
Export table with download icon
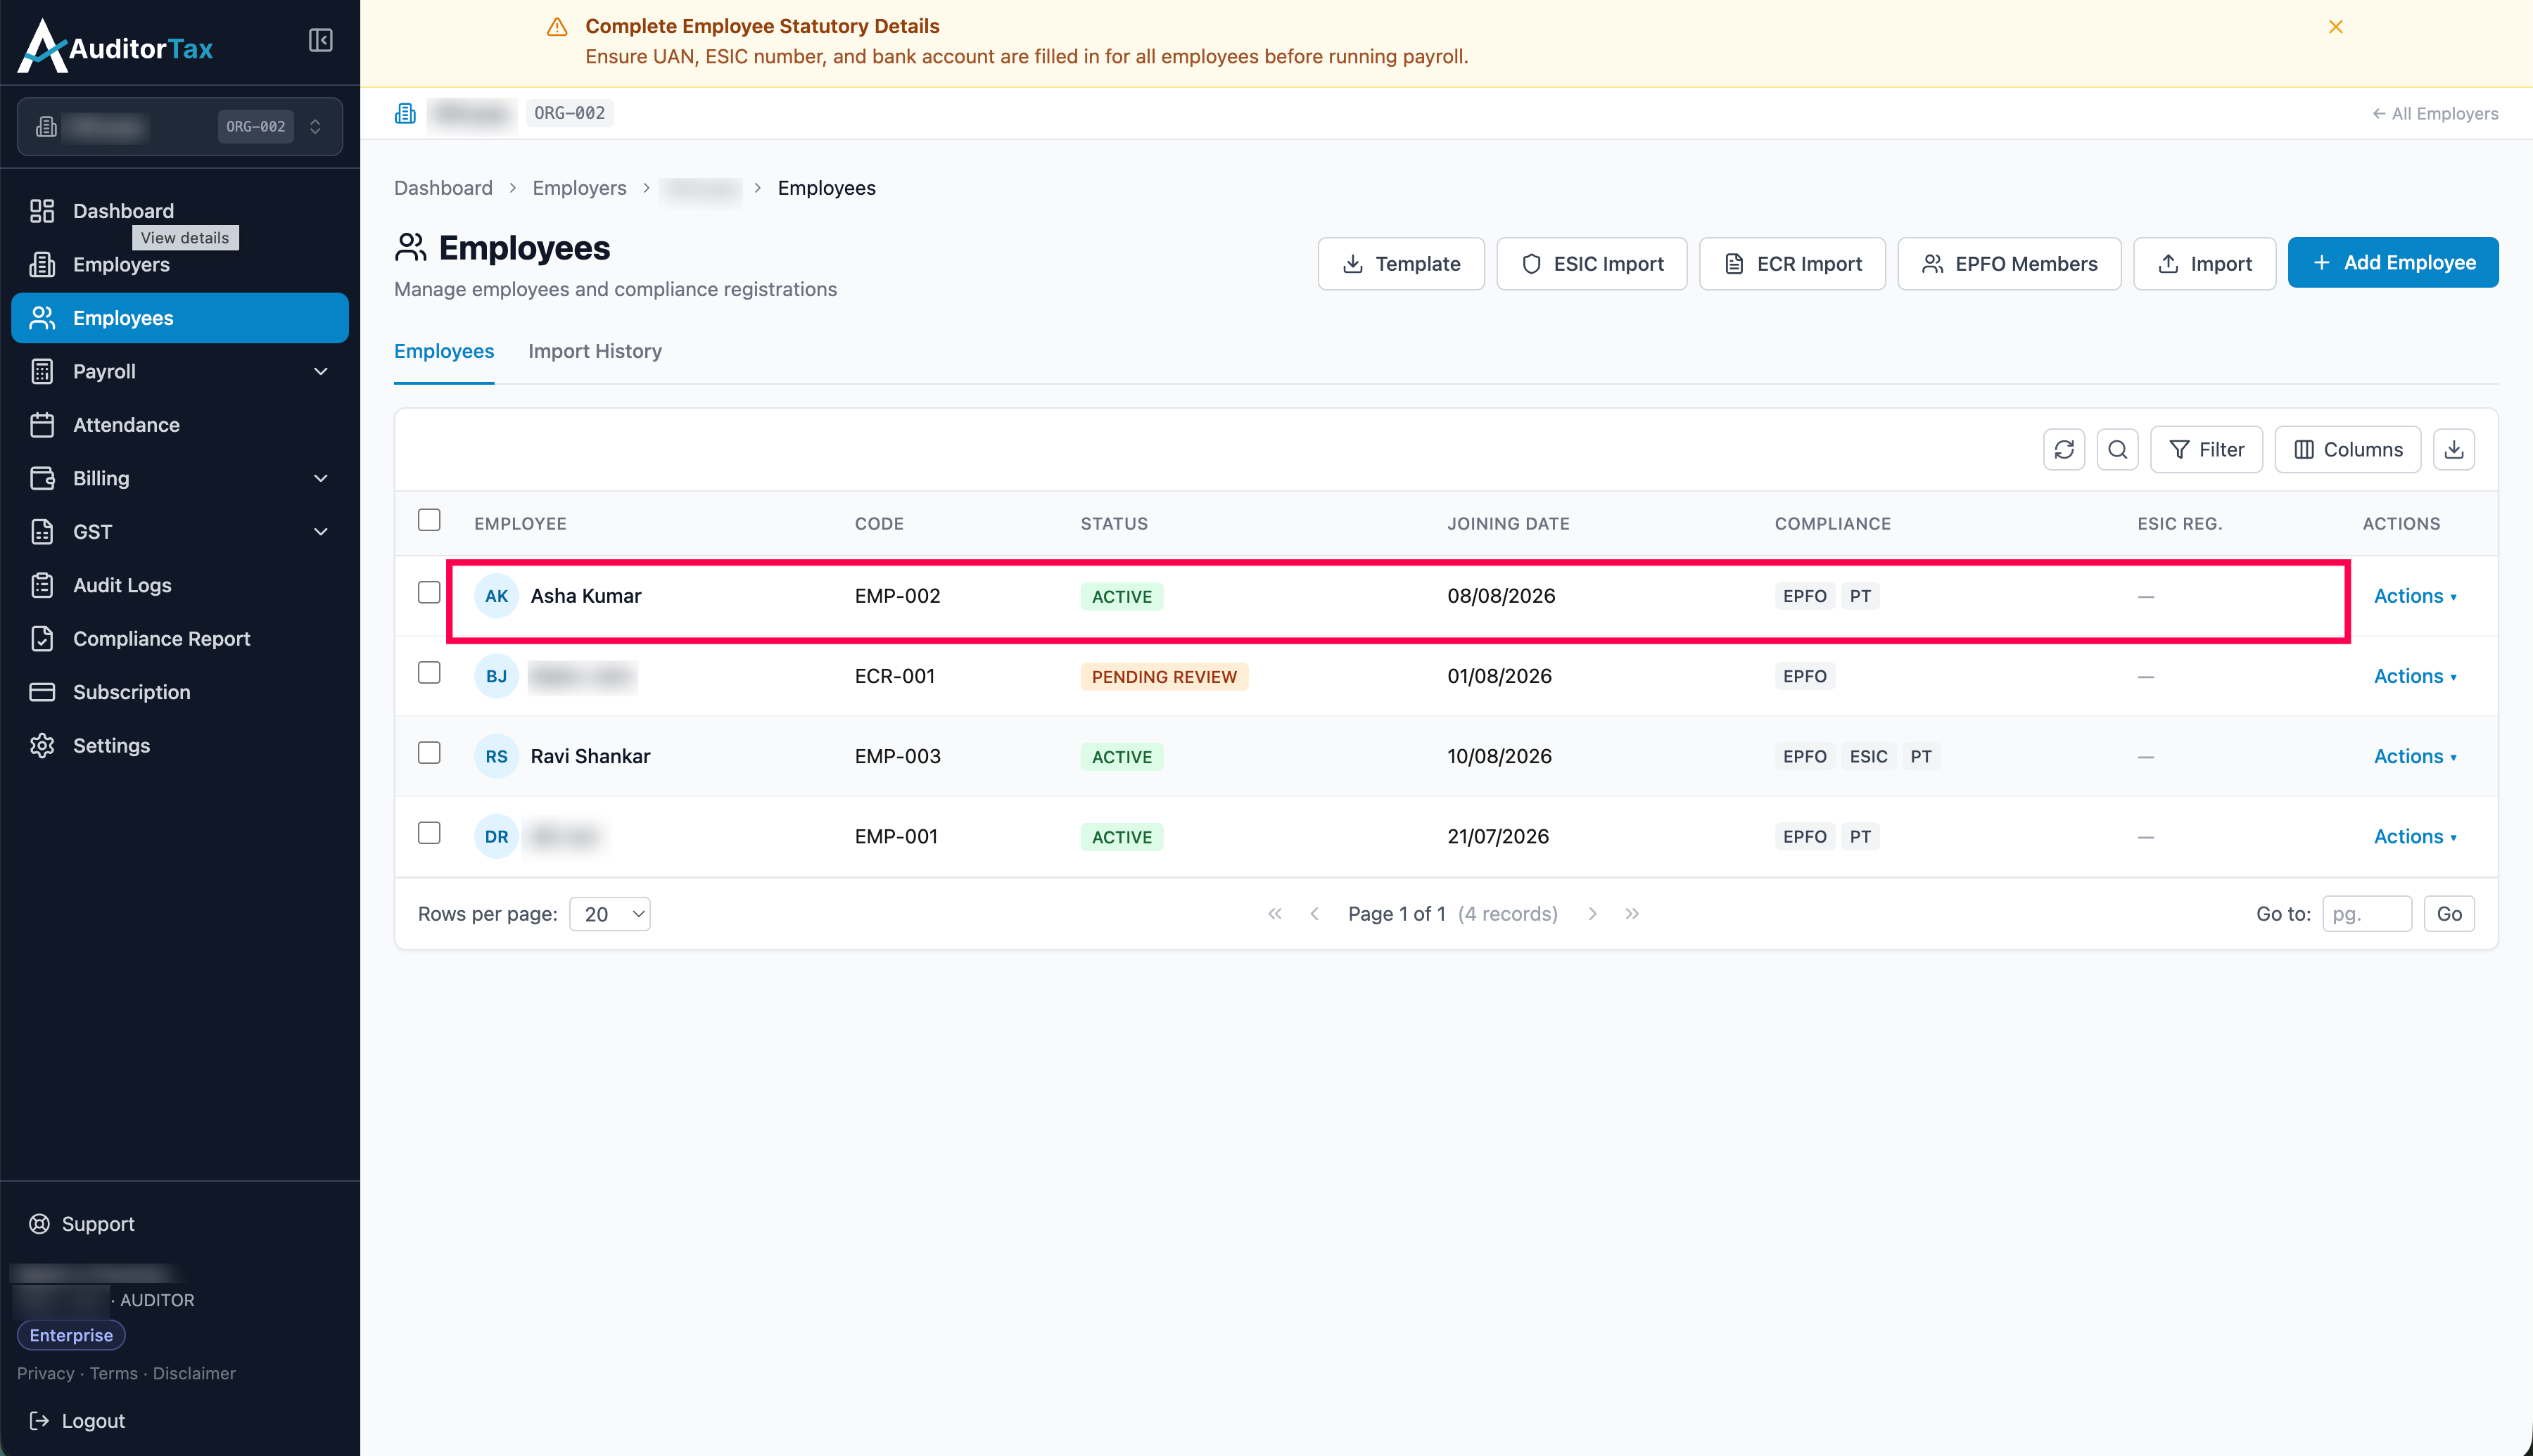pos(2453,449)
